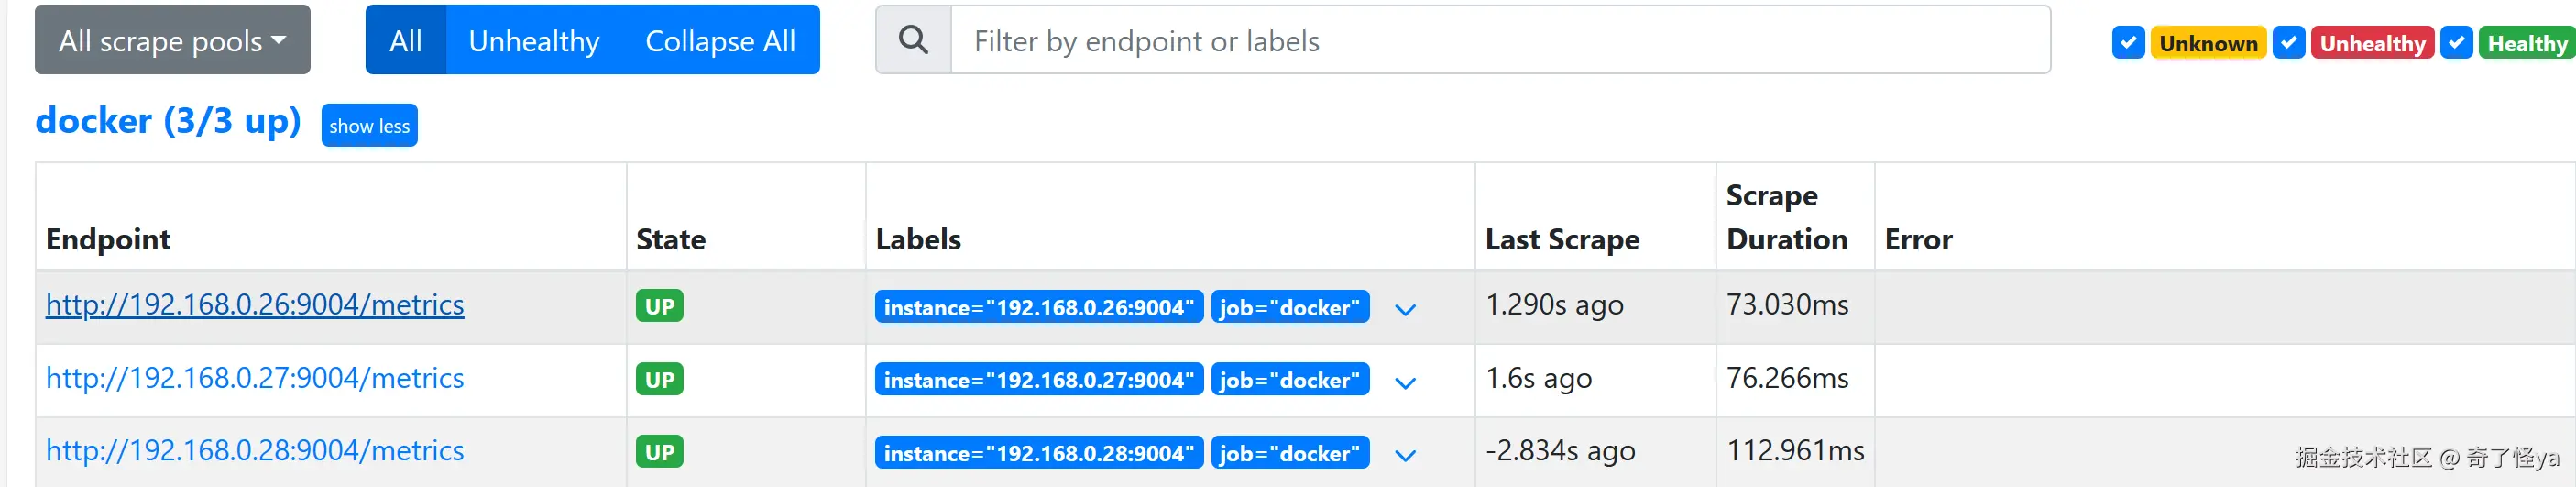Toggle the Healthy status checkbox
The height and width of the screenshot is (487, 2576).
point(2456,43)
